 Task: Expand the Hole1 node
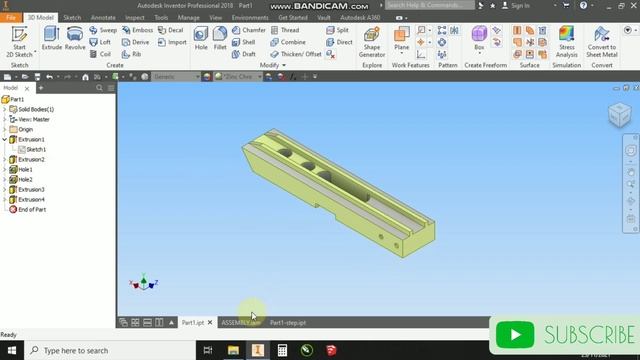tap(5, 169)
